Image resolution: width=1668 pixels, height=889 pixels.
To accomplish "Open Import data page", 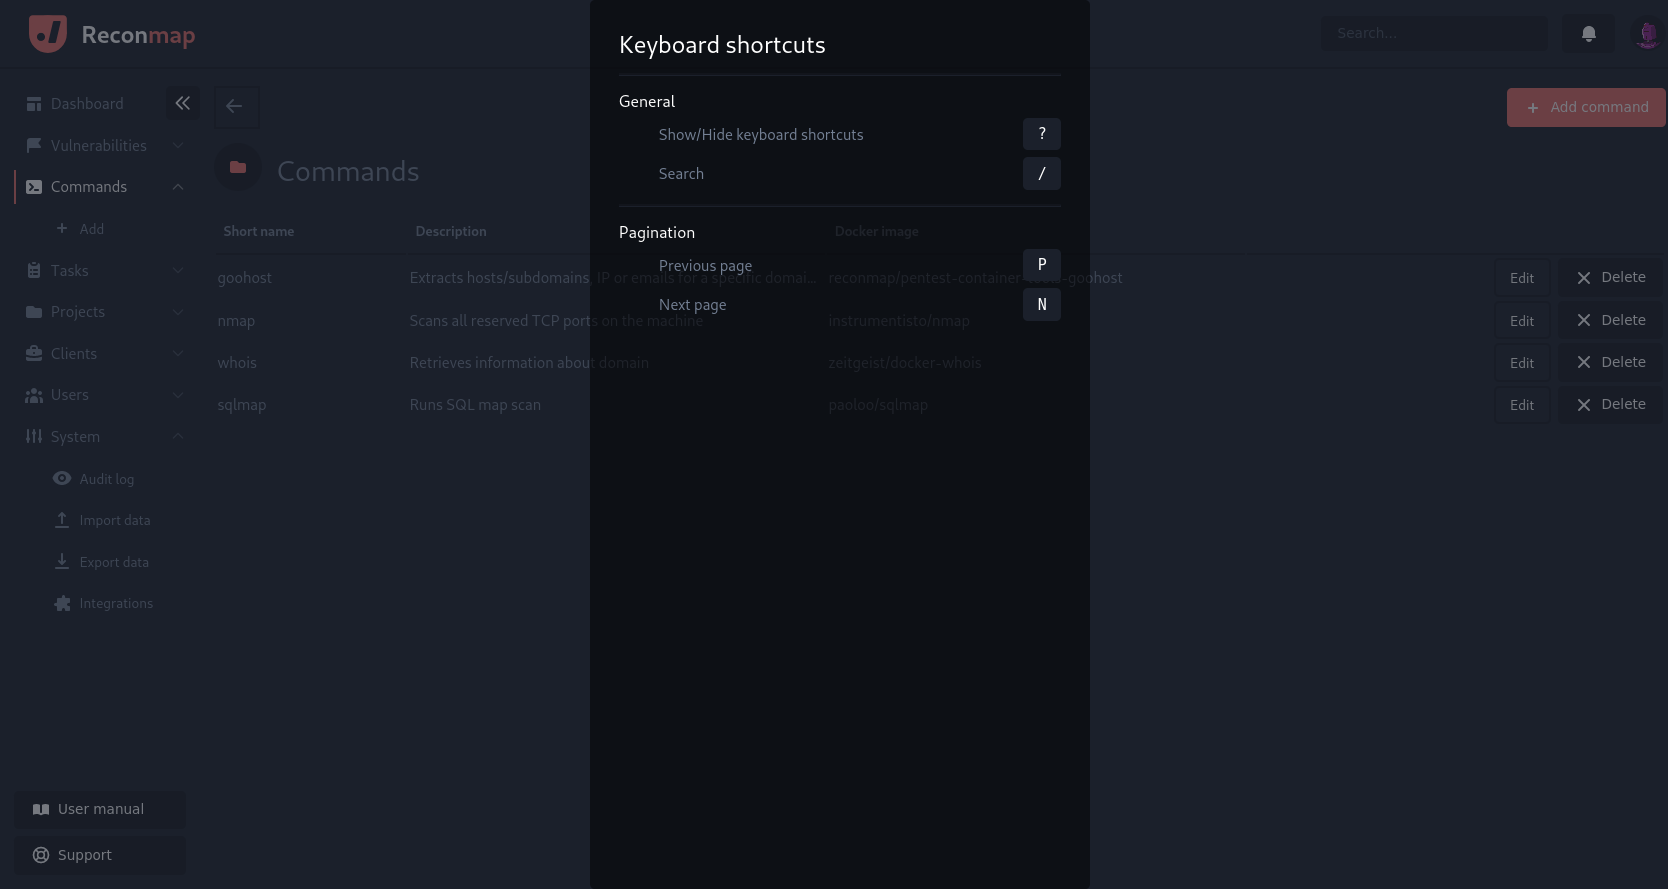I will pos(115,520).
